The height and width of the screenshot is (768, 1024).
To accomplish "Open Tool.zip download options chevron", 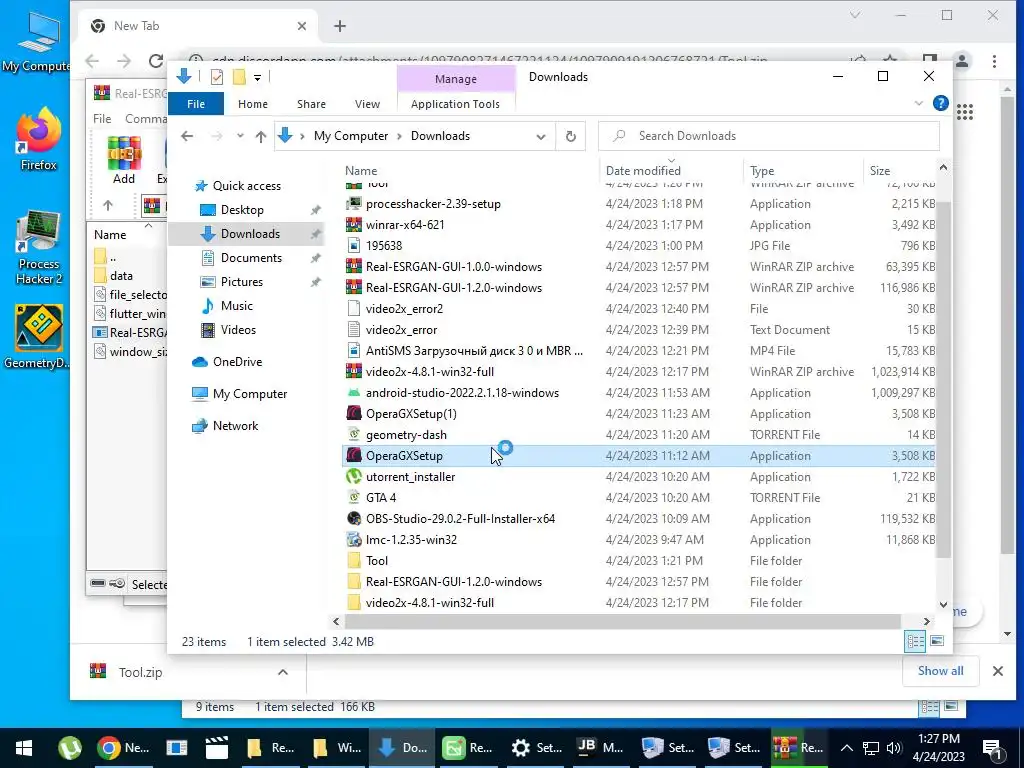I will point(283,671).
